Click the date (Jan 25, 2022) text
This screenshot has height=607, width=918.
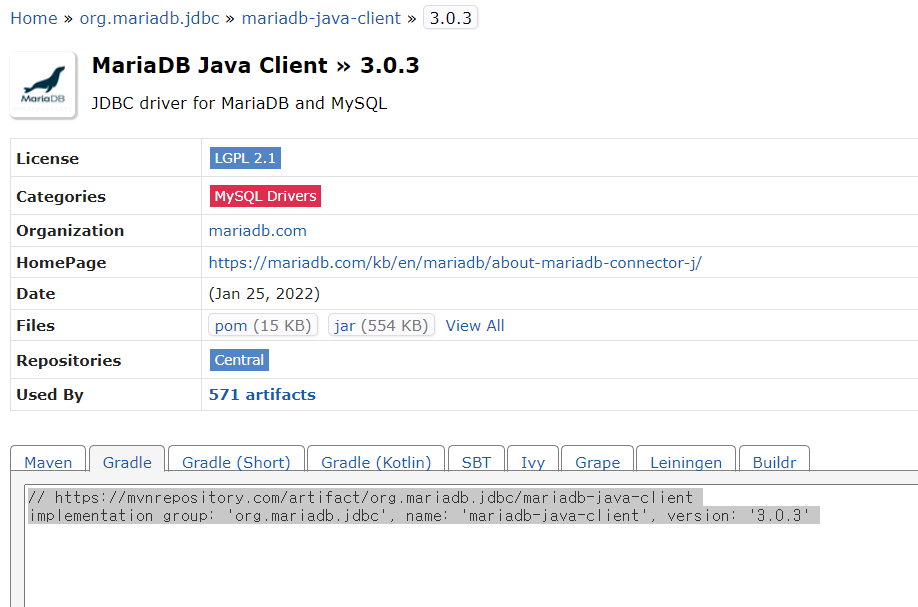click(x=265, y=294)
